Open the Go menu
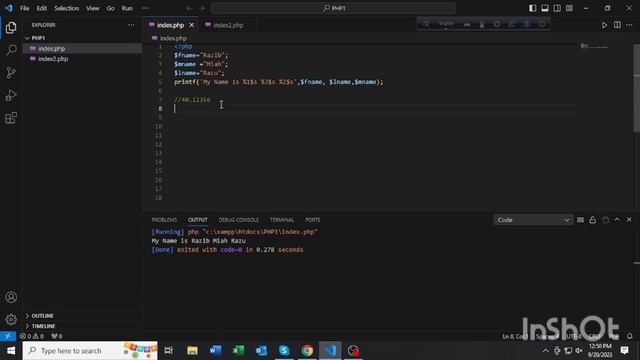Viewport: 640px width, 360px height. tap(111, 8)
